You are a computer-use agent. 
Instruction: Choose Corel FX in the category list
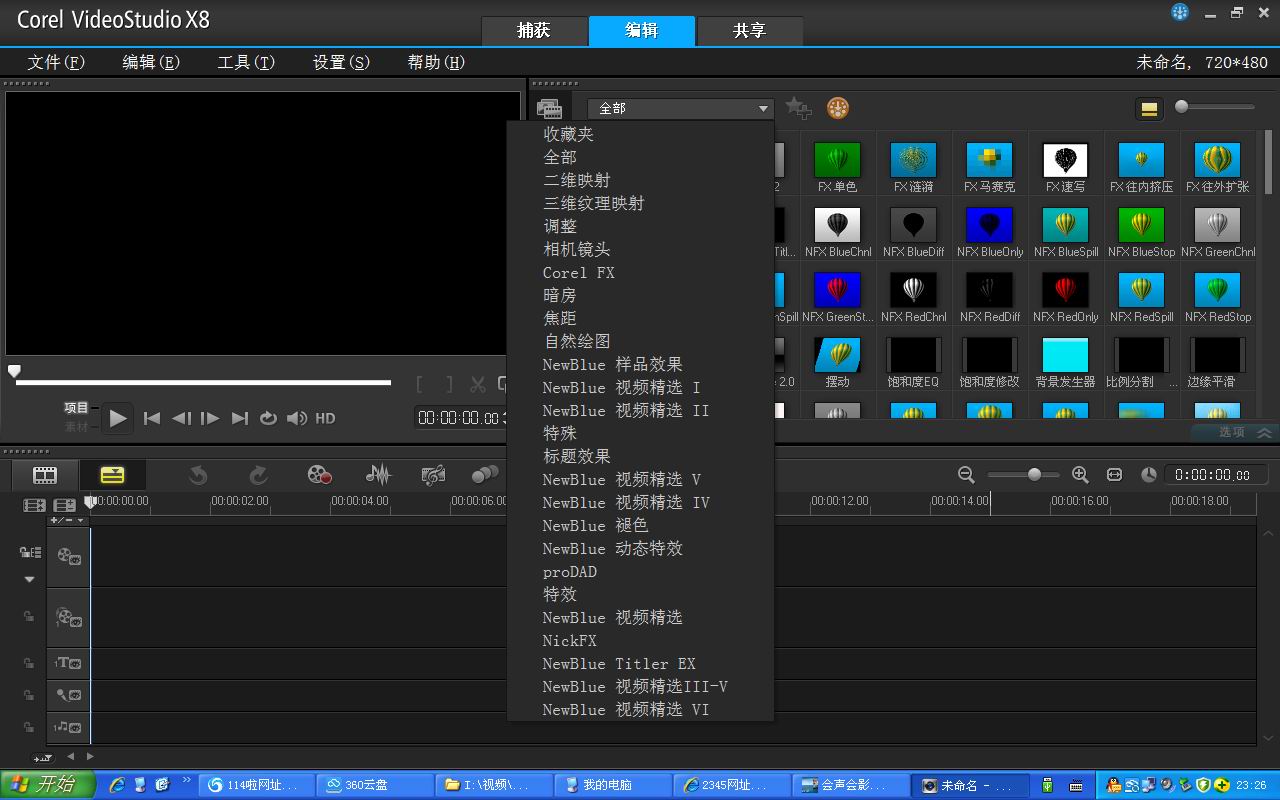tap(579, 272)
